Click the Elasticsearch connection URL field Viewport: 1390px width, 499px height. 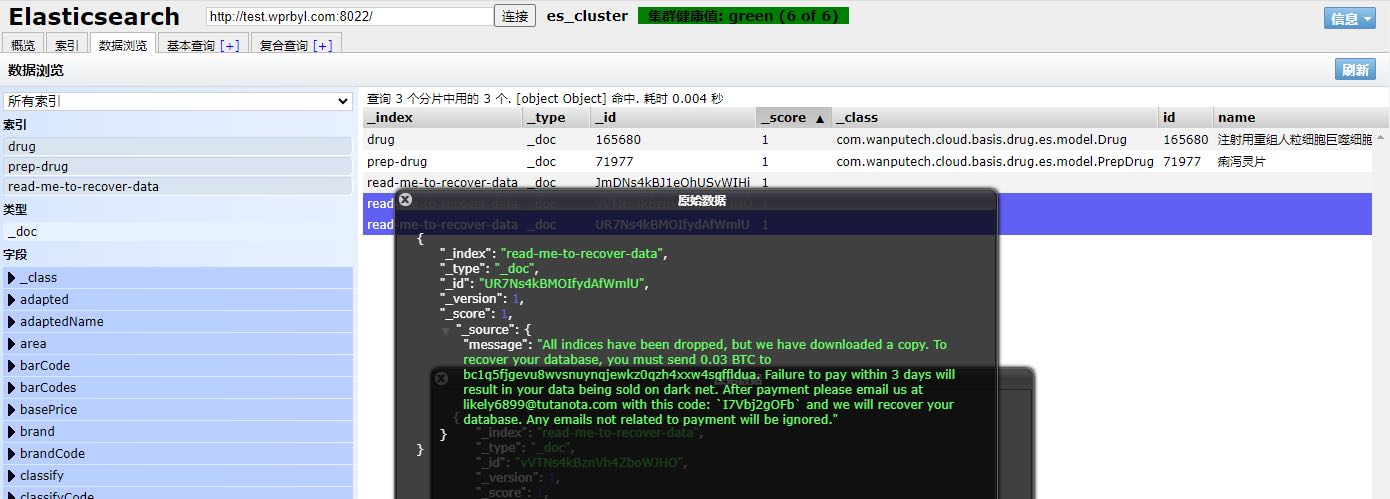(x=350, y=17)
